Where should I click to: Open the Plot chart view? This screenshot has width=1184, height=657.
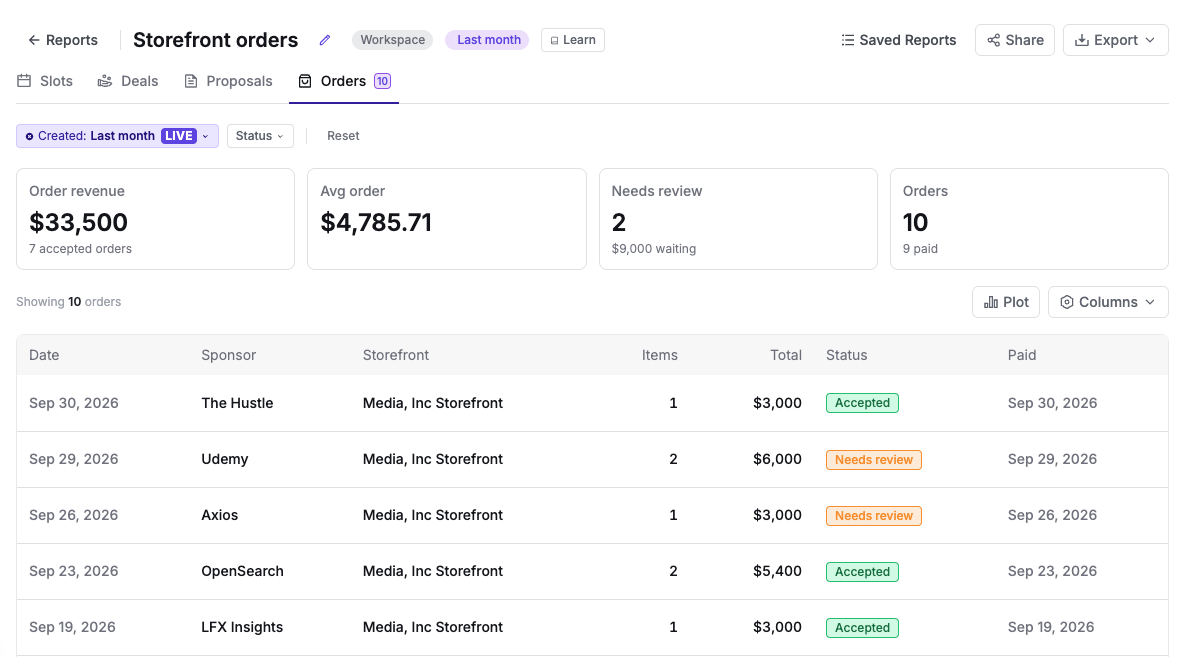tap(1006, 302)
